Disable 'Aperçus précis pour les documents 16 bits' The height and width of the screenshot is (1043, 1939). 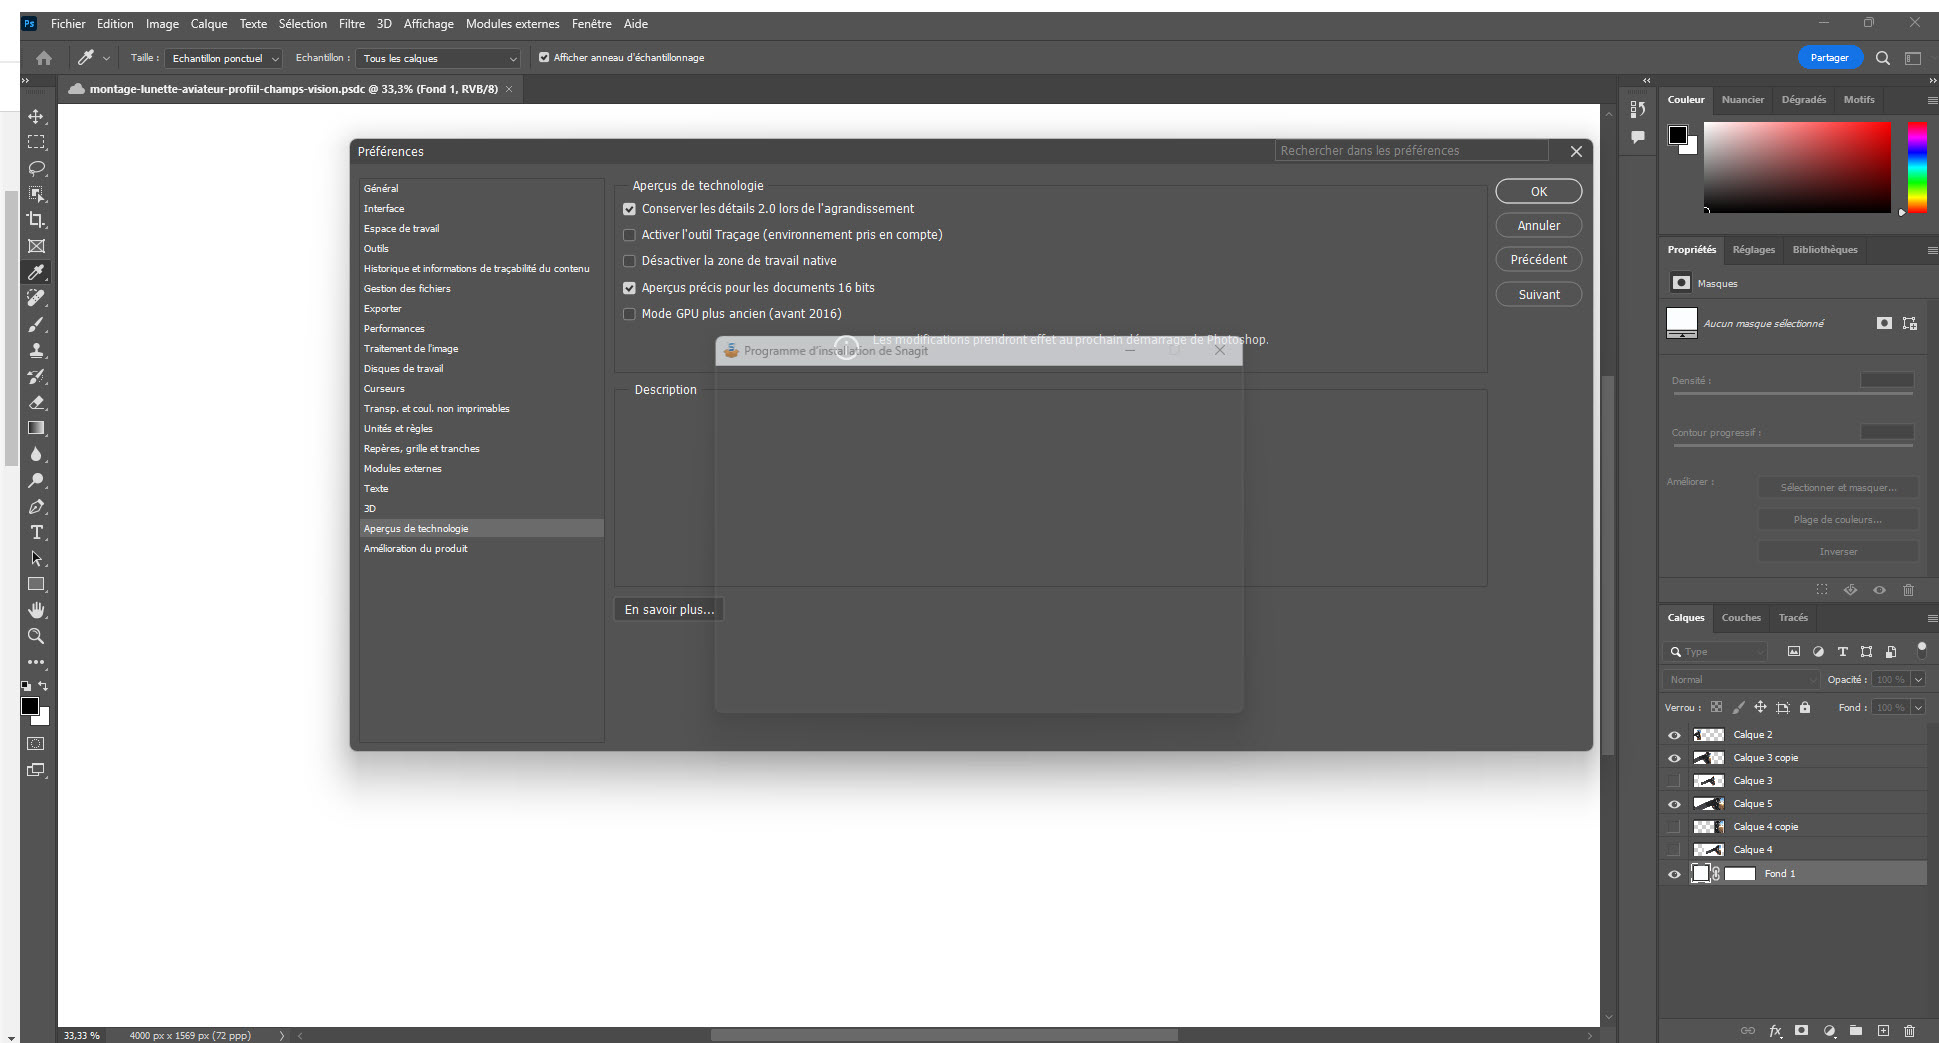(x=629, y=287)
